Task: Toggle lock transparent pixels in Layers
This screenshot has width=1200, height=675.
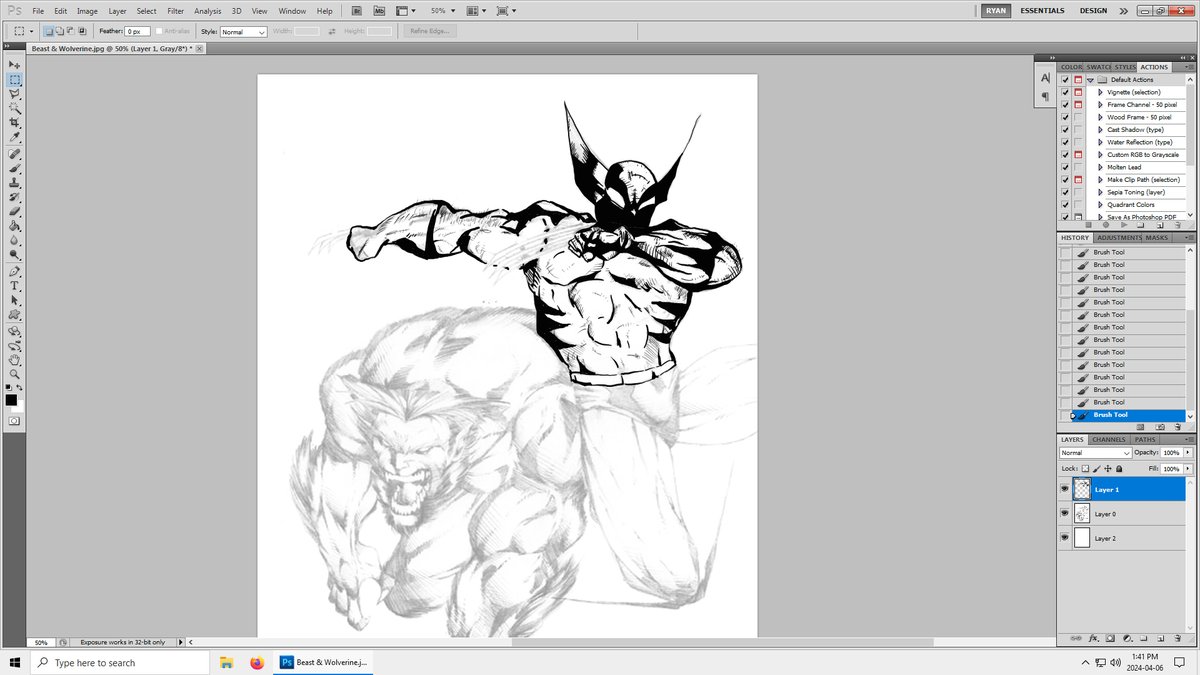Action: pyautogui.click(x=1086, y=469)
